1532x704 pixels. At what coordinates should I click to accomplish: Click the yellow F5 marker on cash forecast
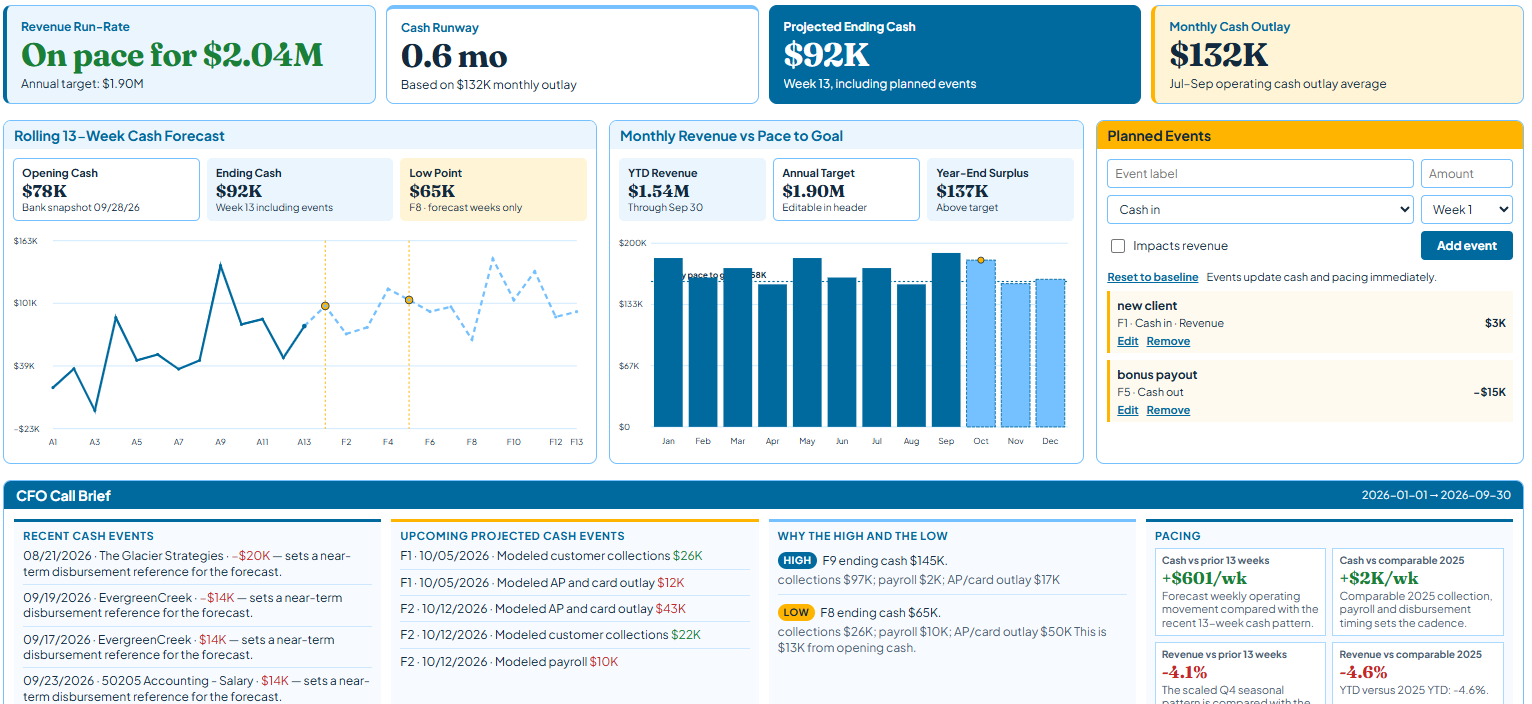409,299
